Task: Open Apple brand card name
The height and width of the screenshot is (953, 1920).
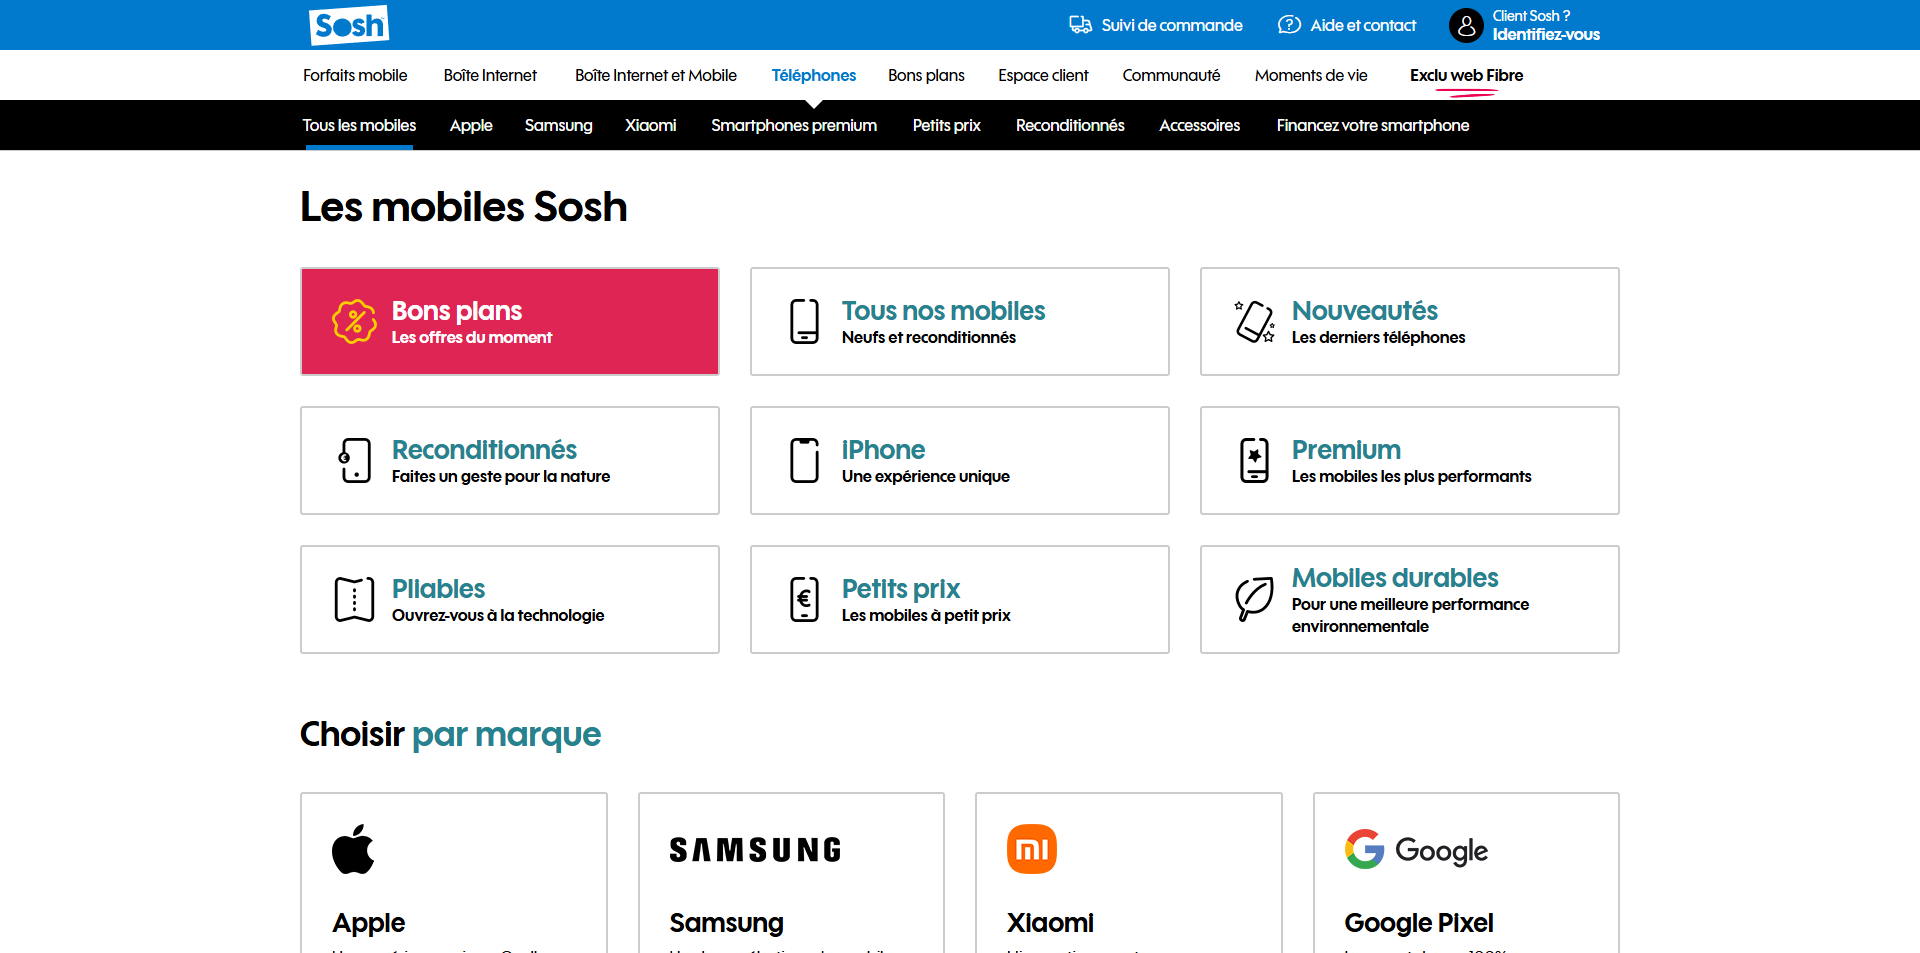Action: click(368, 923)
